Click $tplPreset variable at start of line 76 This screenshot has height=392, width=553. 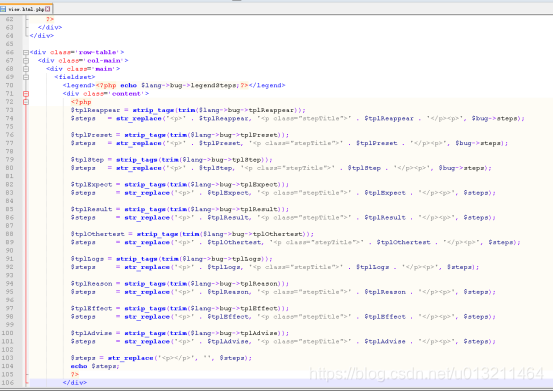tap(91, 135)
